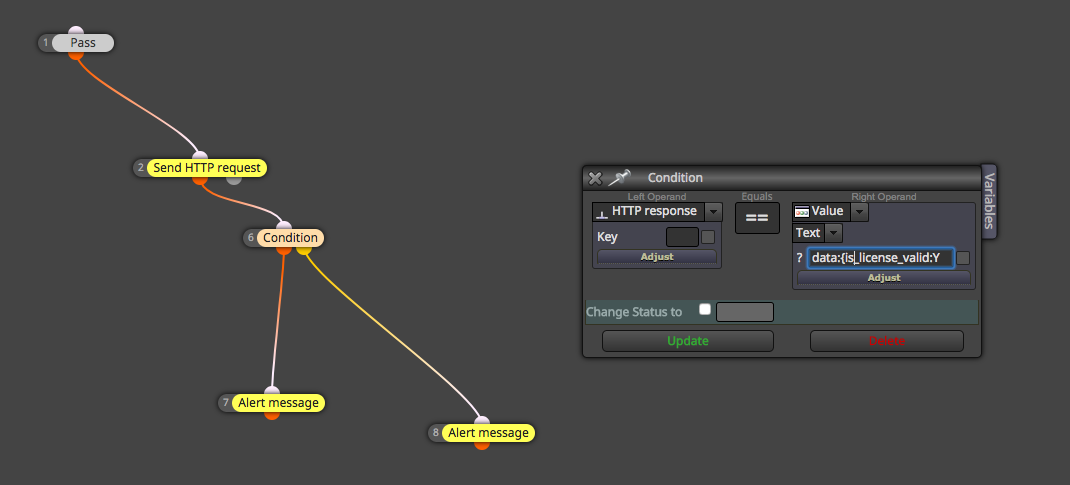
Task: Close the Condition panel with the X icon
Action: point(595,178)
